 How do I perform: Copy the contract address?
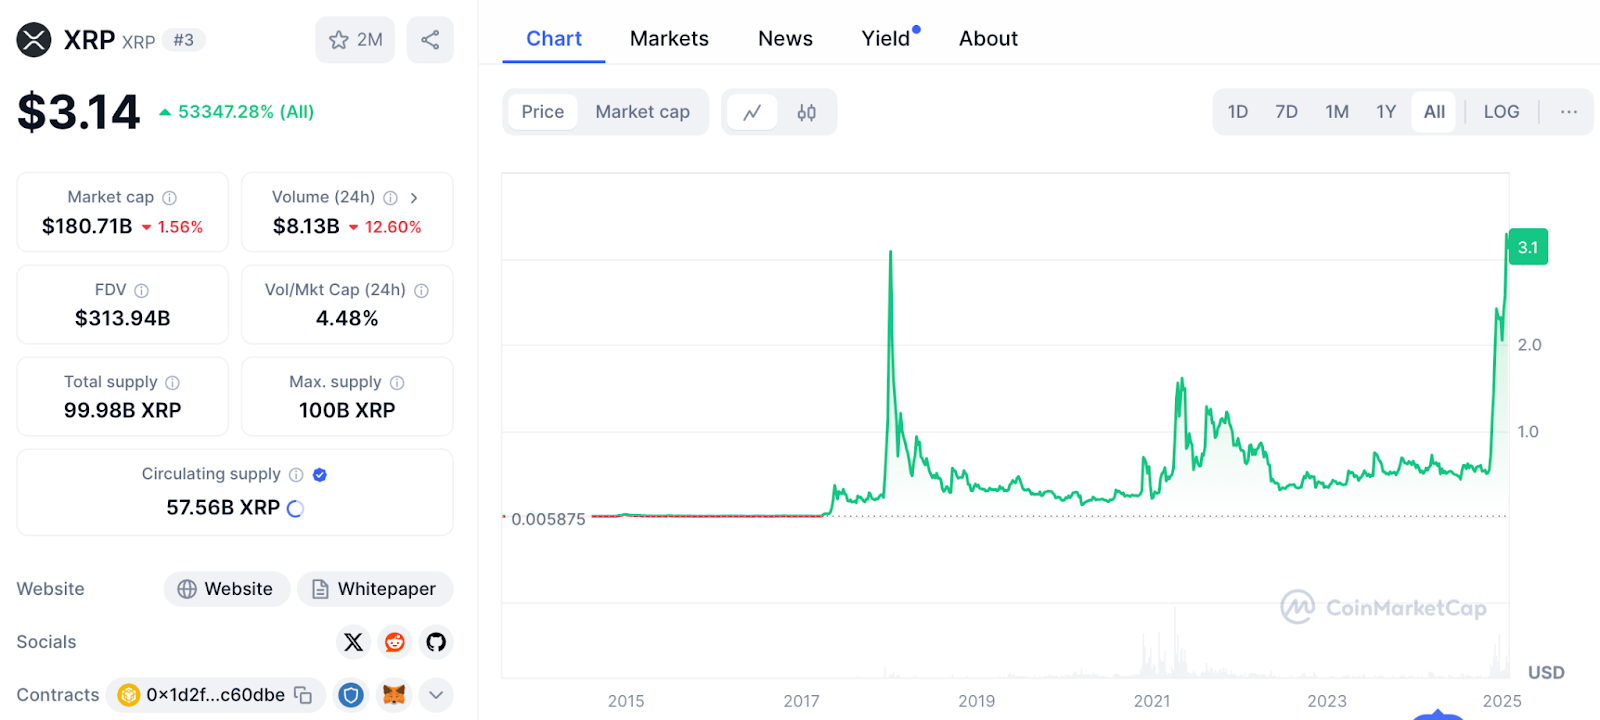303,695
